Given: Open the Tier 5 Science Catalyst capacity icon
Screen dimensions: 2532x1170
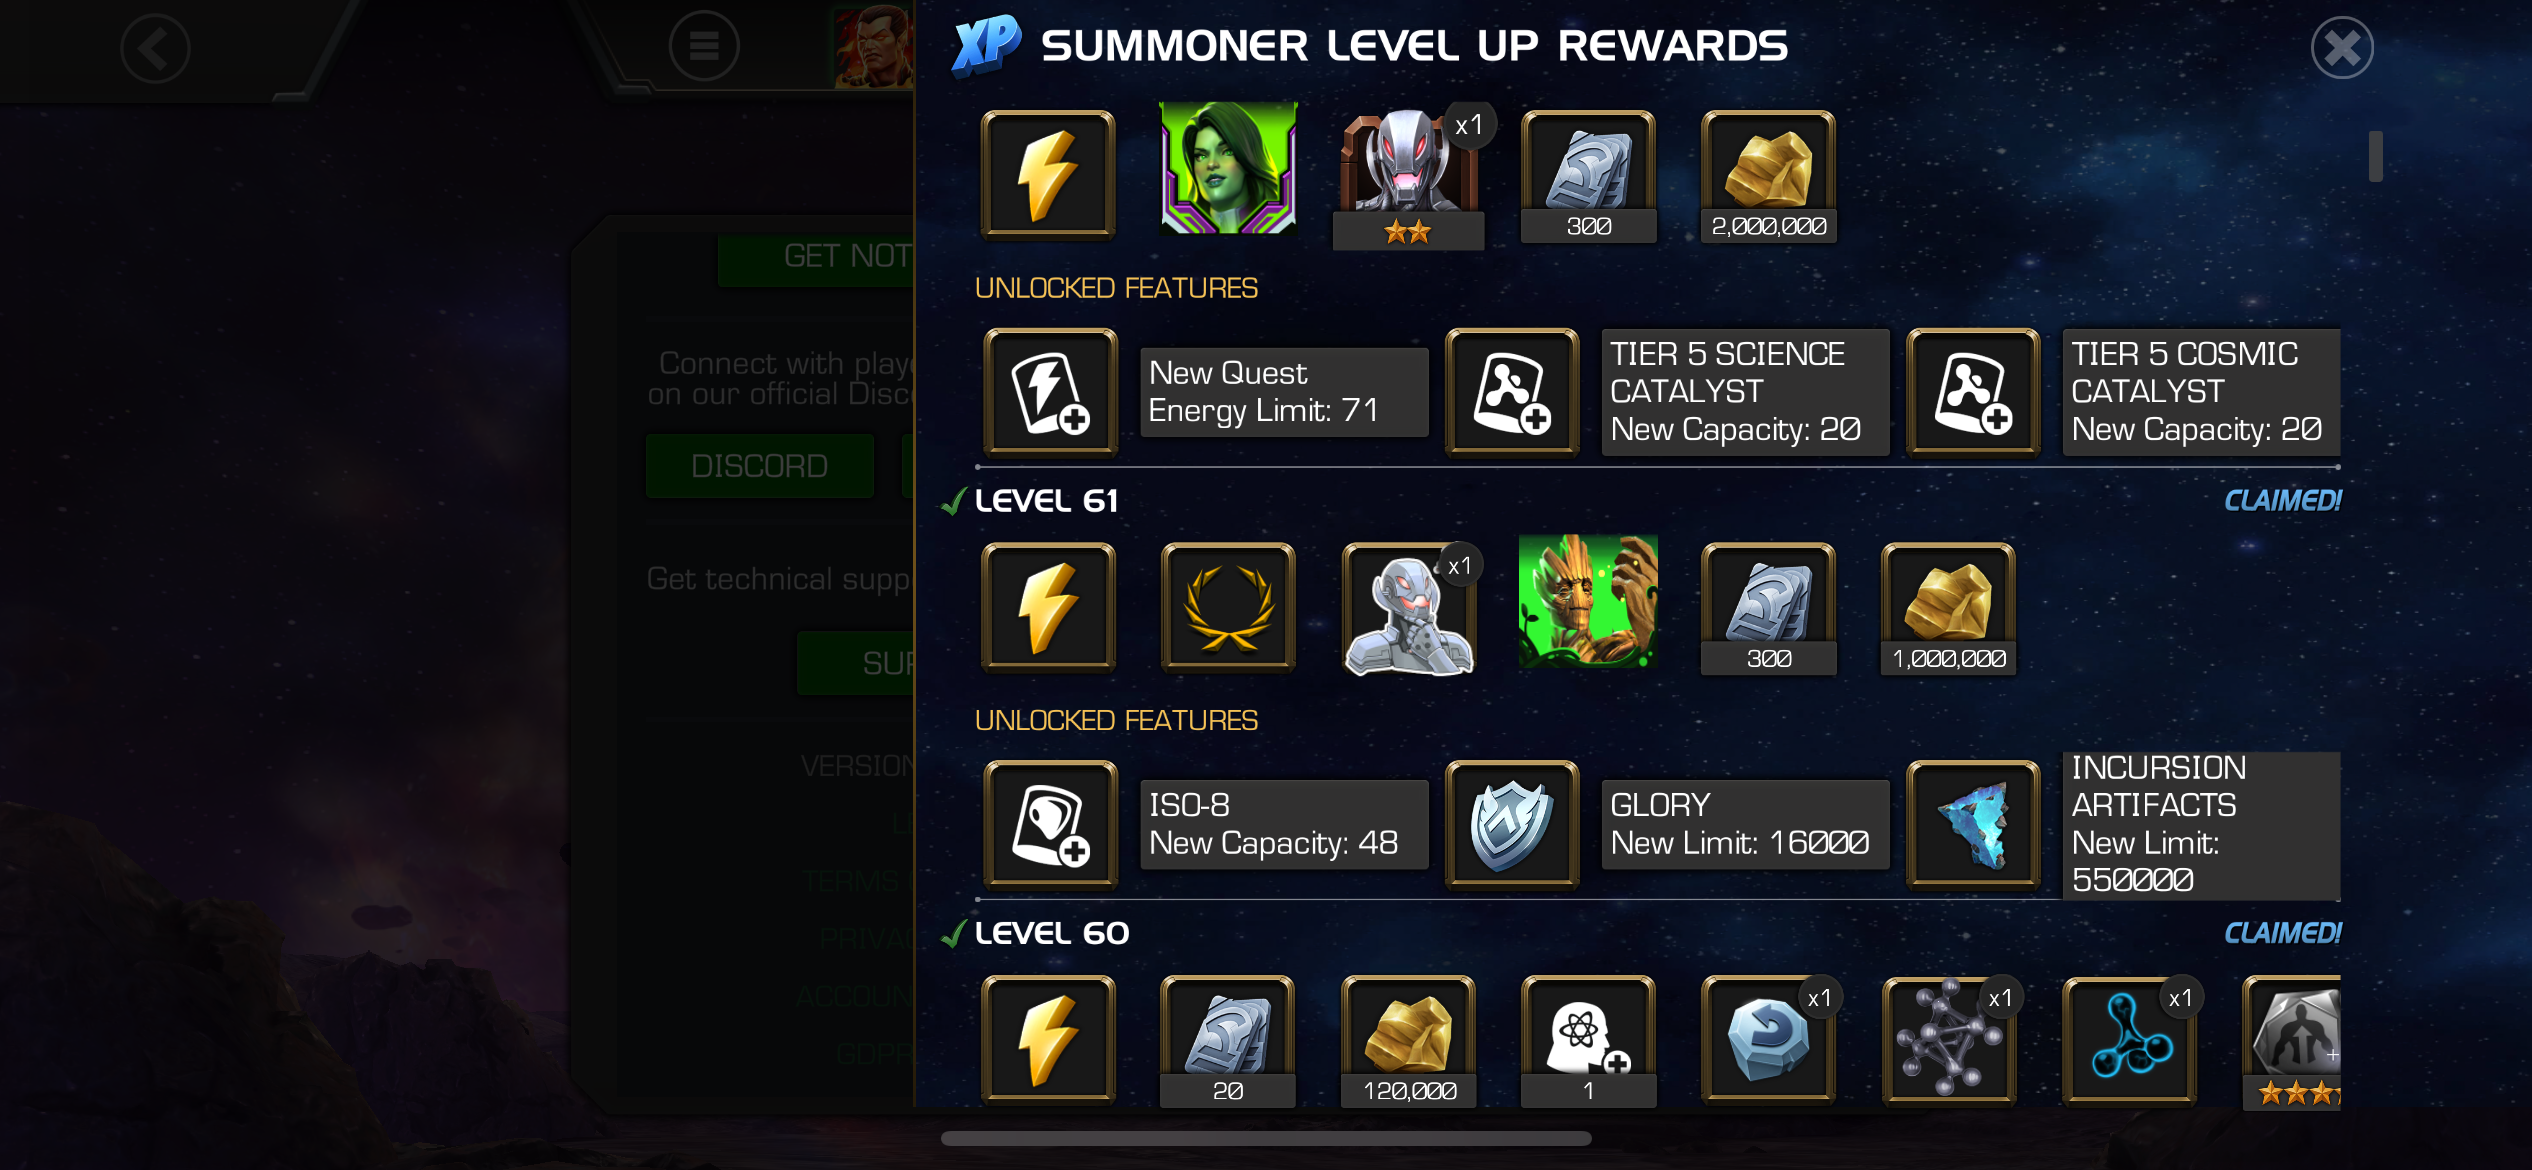Looking at the screenshot, I should [1512, 393].
